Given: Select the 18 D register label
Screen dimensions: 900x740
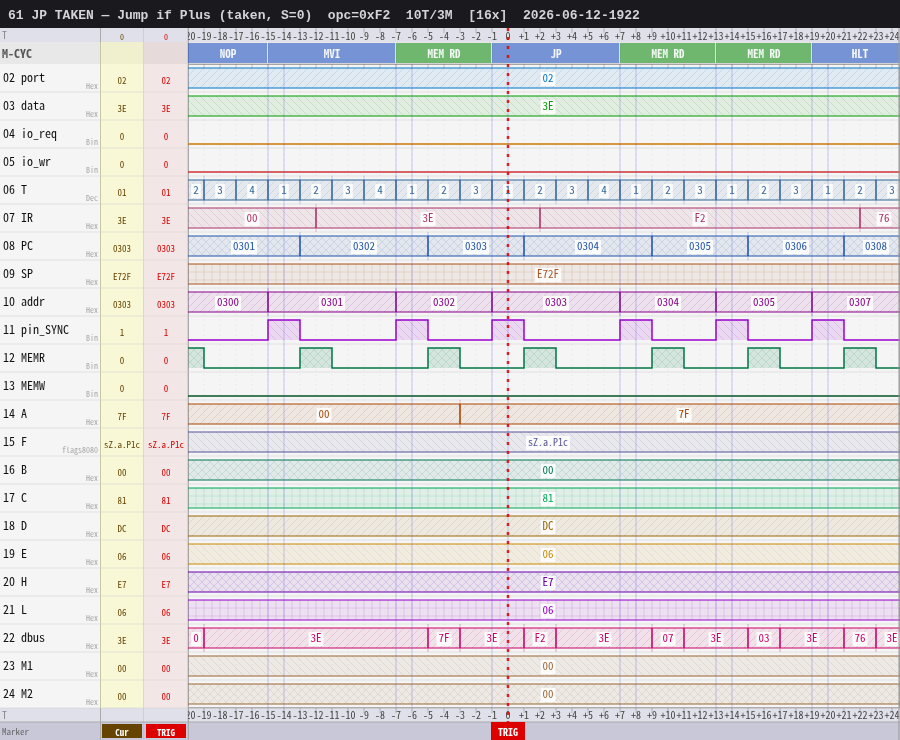Looking at the screenshot, I should [x=15, y=526].
